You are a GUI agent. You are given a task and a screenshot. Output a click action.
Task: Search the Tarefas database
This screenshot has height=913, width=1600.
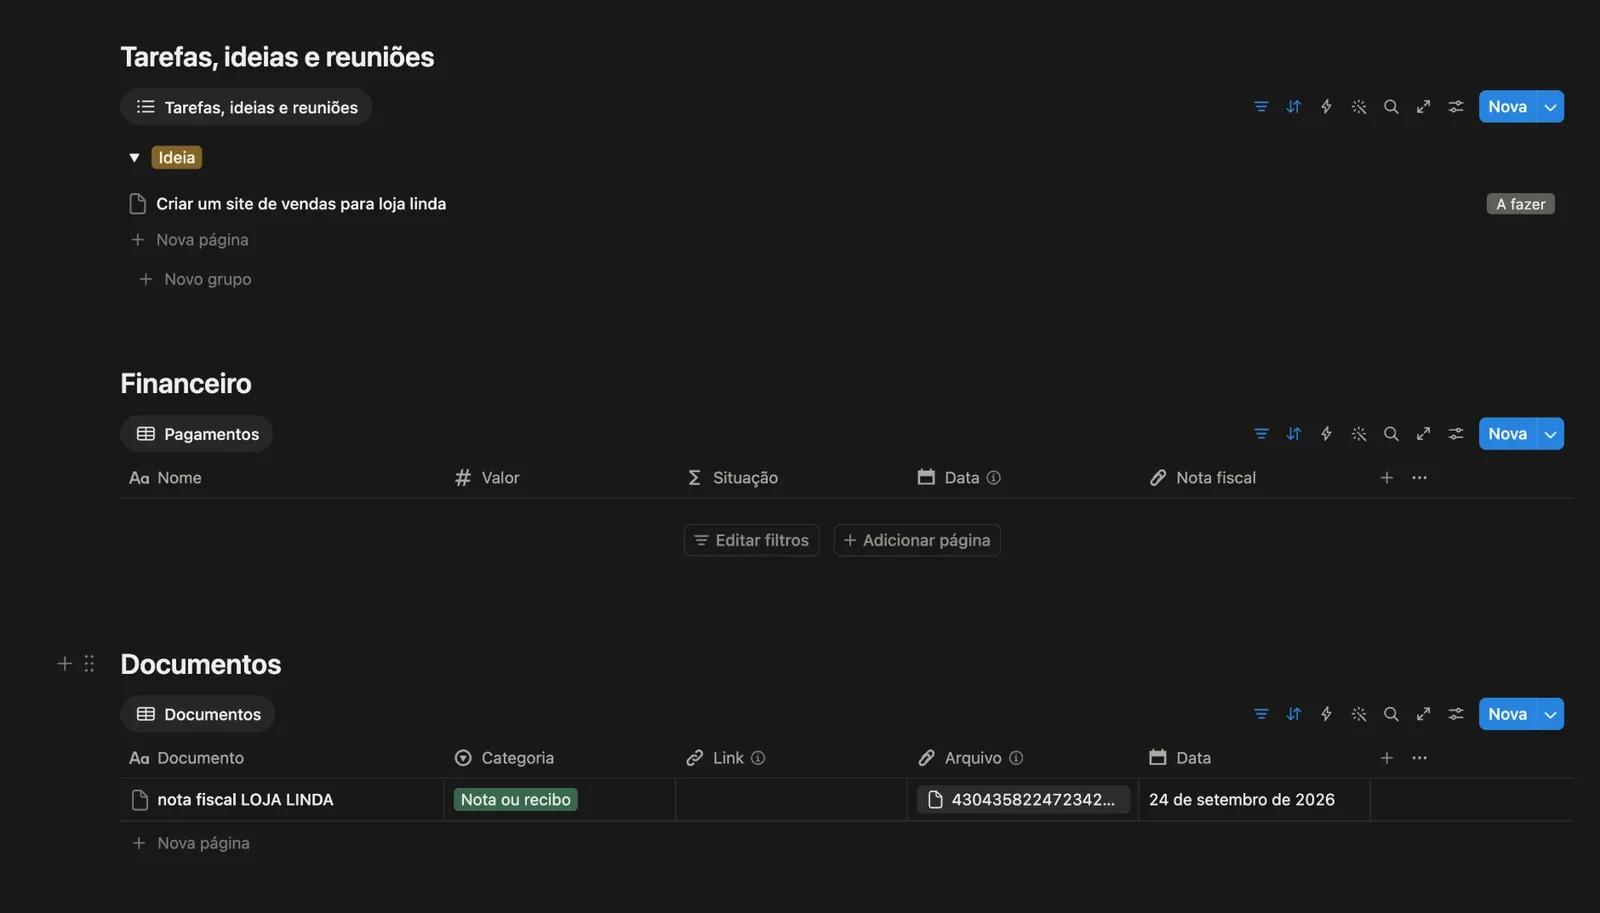click(1391, 107)
